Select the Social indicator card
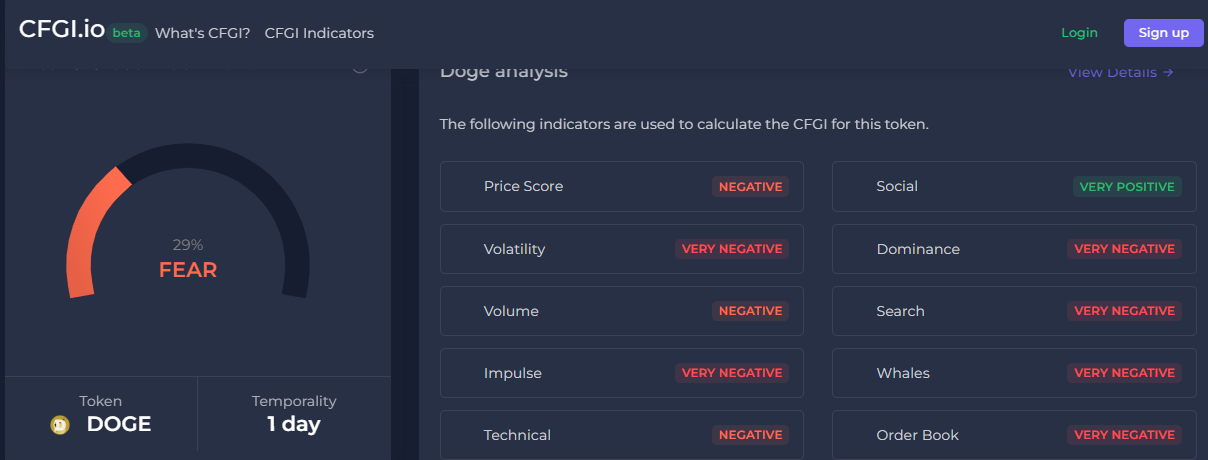1208x460 pixels. 1013,187
